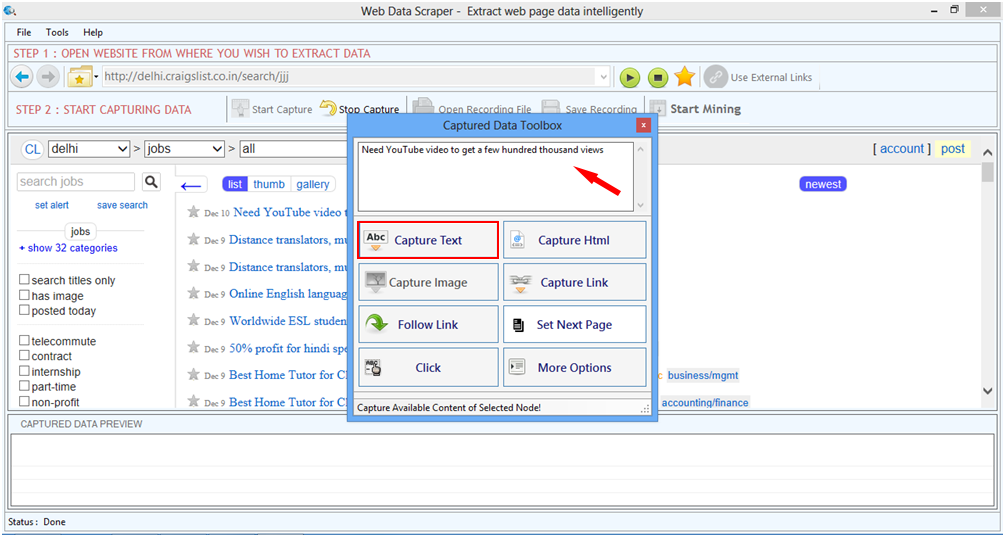Go forward with the grey forward arrow
This screenshot has width=1005, height=535.
tap(47, 78)
